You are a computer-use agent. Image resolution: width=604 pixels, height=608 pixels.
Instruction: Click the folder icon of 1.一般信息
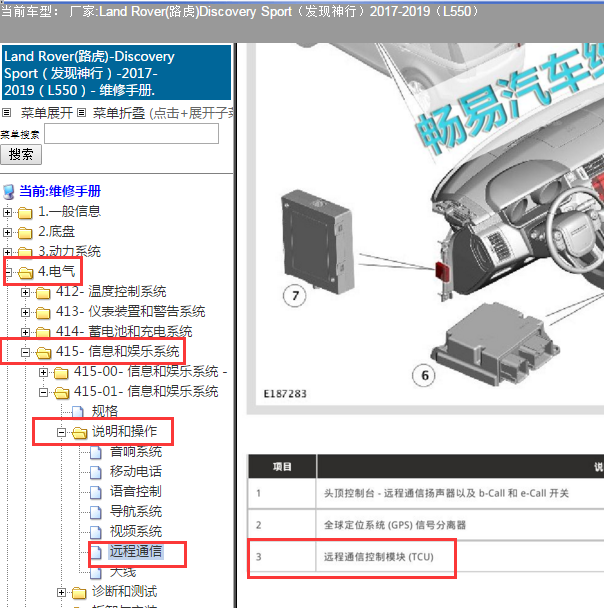pos(25,212)
